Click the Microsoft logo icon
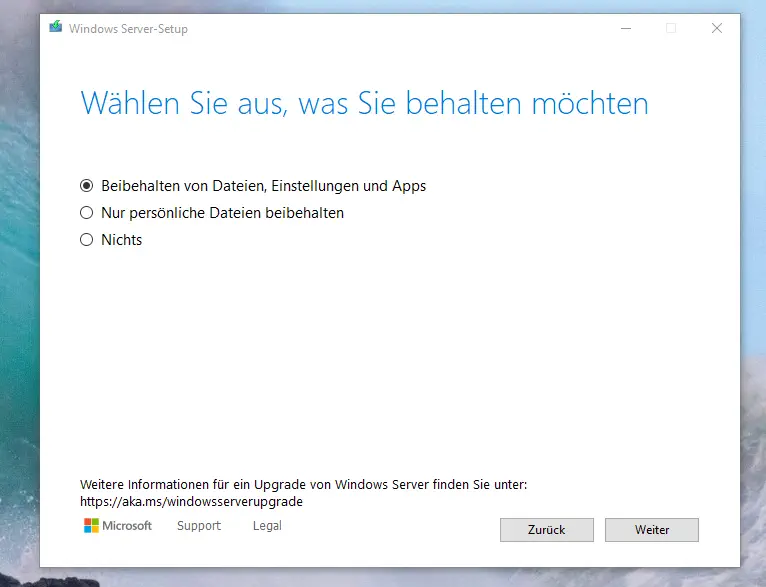Screen dimensions: 766x587 (91, 526)
